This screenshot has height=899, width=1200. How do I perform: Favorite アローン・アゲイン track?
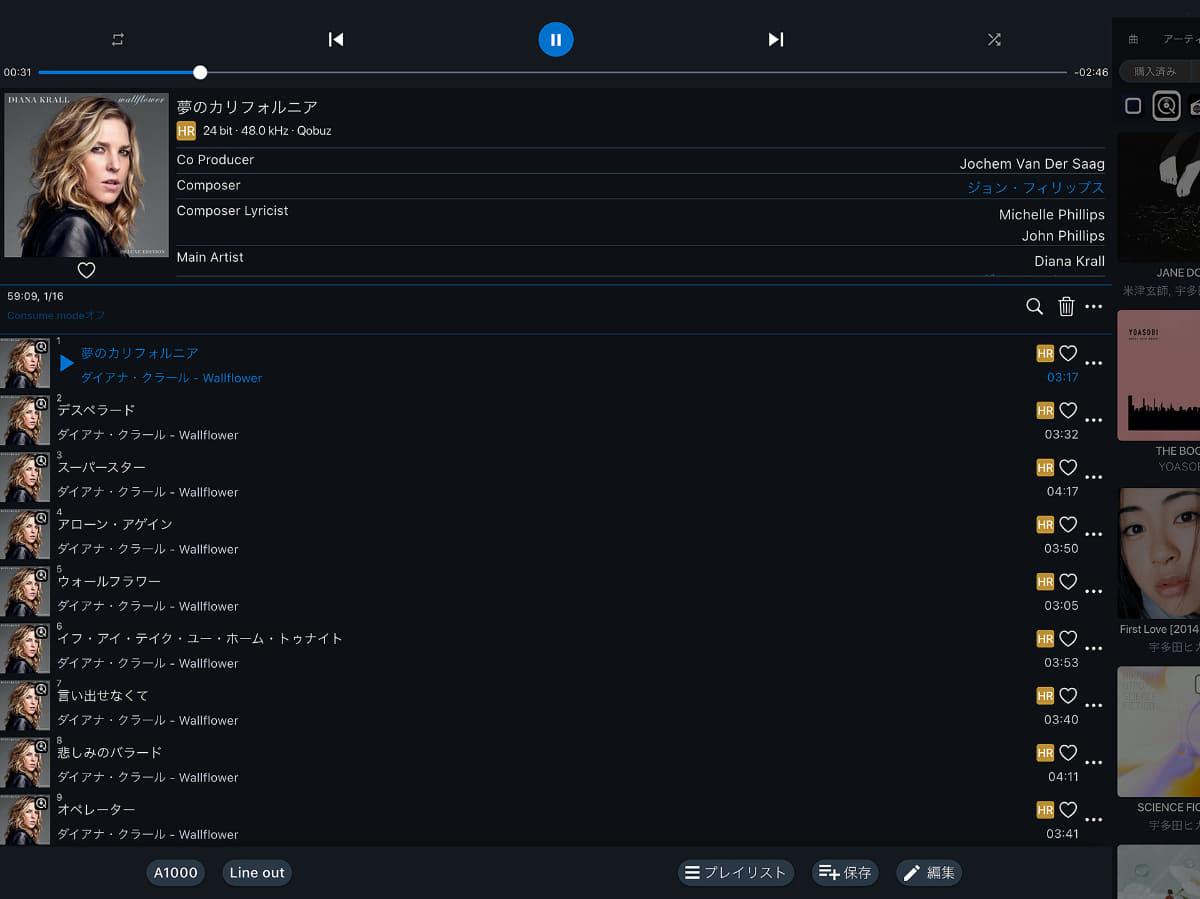click(1068, 524)
